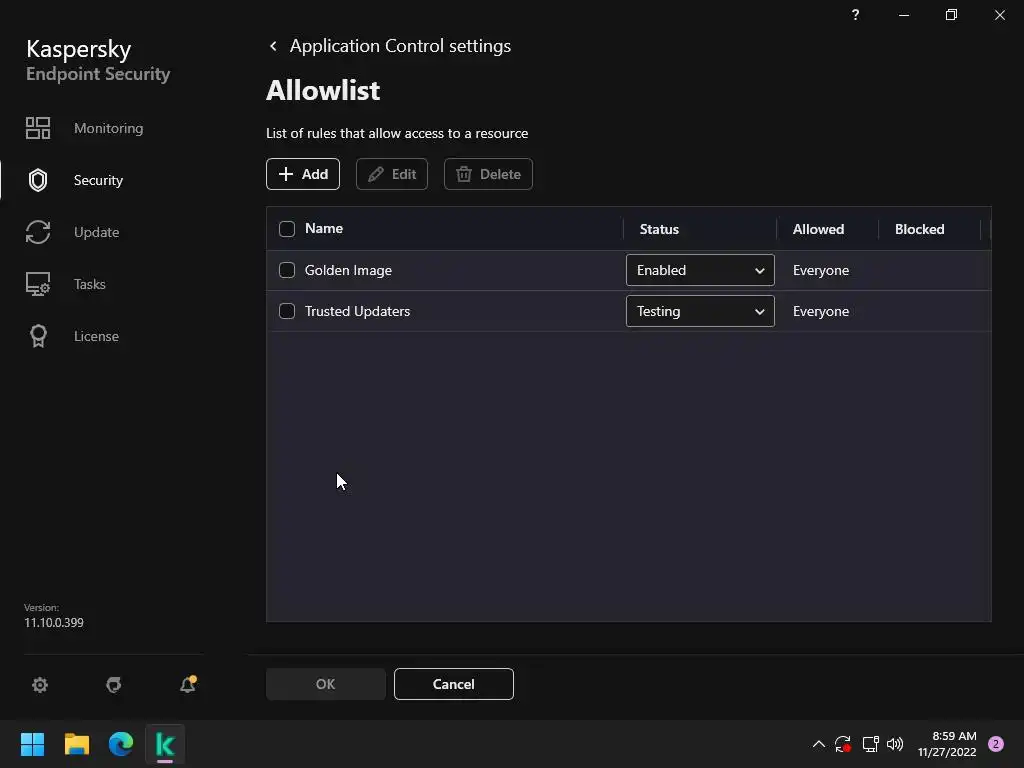Screen dimensions: 1024x768
Task: Click the version number 11.10.0.399
Action: click(x=54, y=622)
